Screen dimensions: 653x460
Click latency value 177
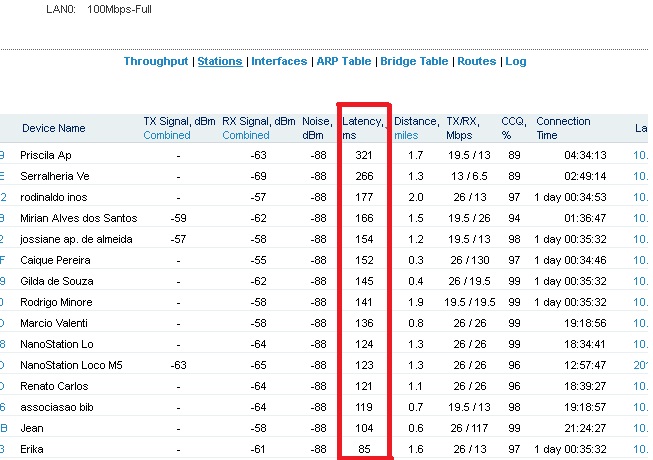pos(364,197)
